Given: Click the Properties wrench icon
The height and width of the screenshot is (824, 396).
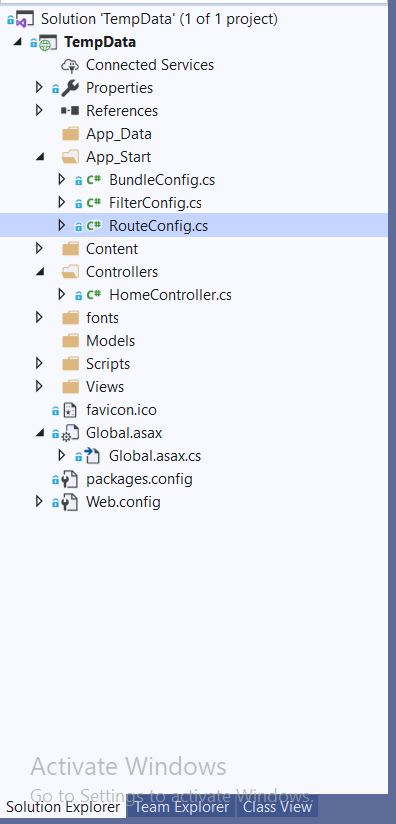Looking at the screenshot, I should (x=70, y=88).
